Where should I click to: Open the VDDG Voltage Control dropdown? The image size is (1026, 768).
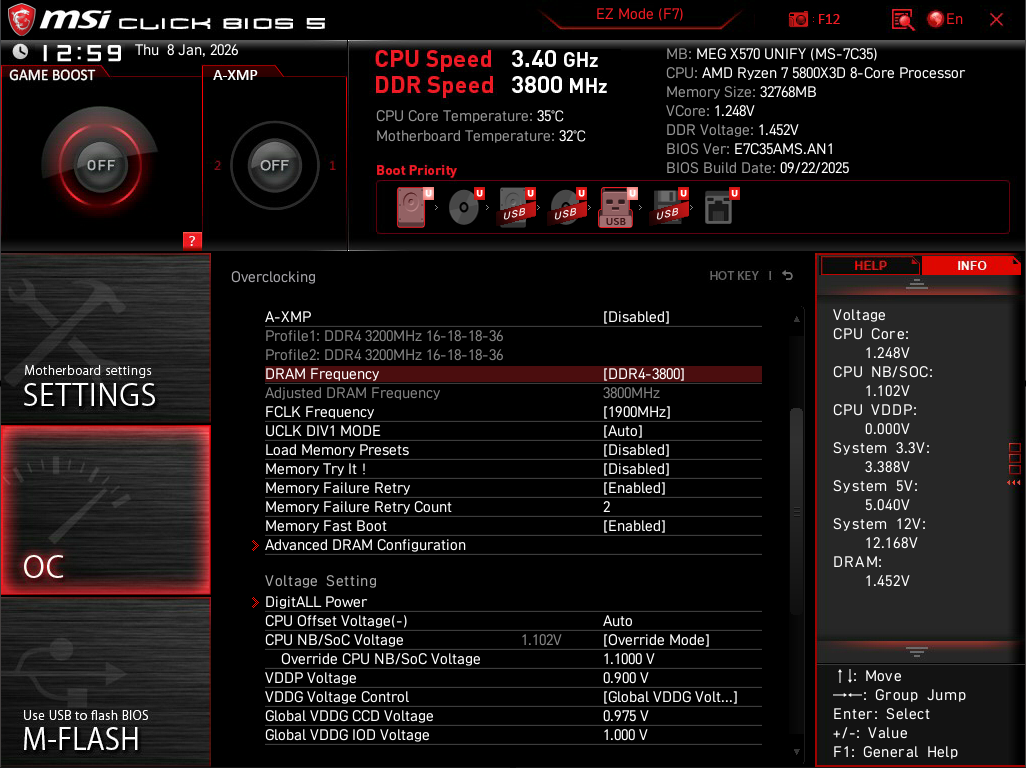click(x=513, y=697)
